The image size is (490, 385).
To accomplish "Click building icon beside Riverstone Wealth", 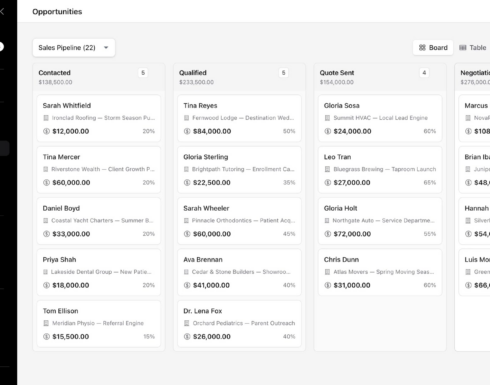I will (x=46, y=169).
